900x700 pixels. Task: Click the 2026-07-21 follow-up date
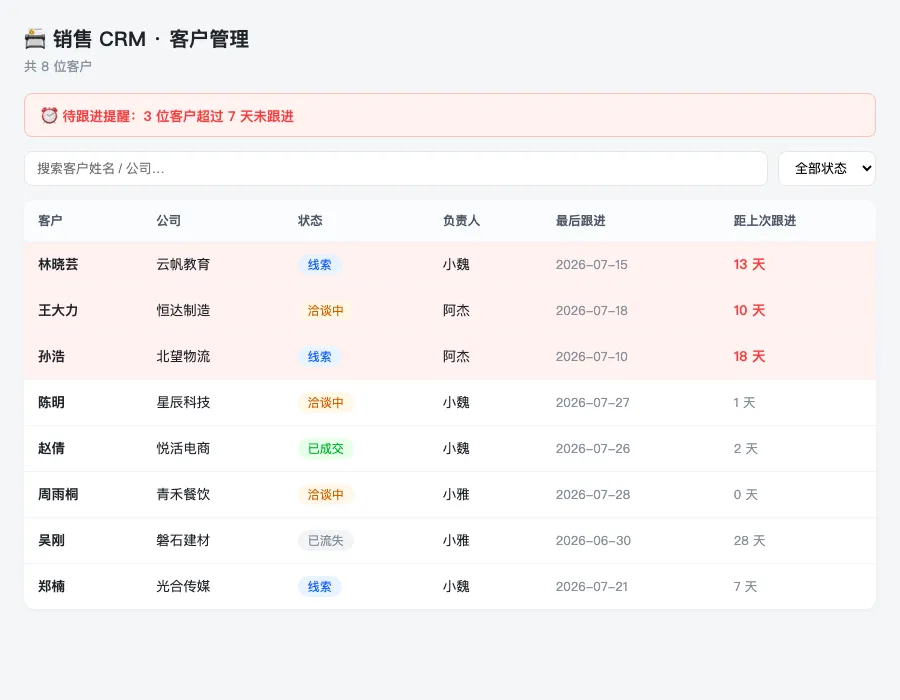(591, 586)
